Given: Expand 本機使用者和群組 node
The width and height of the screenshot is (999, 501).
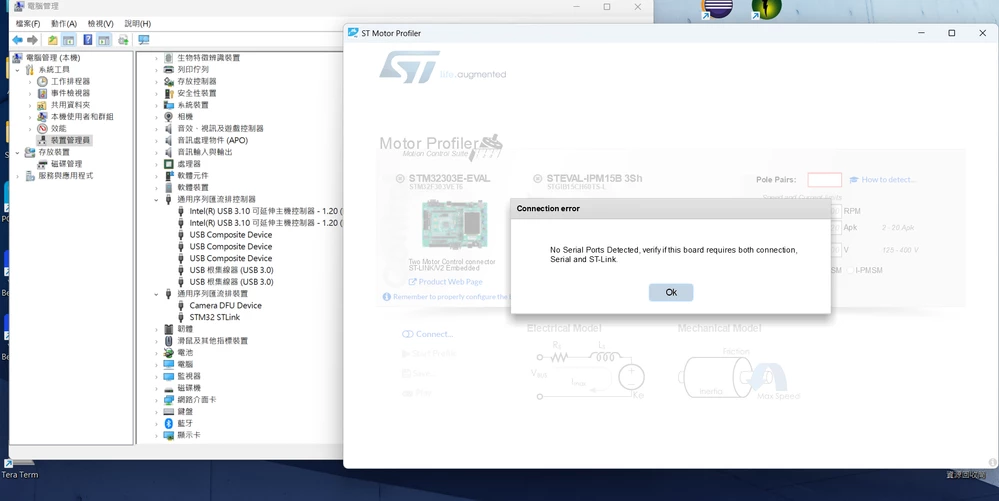Looking at the screenshot, I should (x=29, y=117).
